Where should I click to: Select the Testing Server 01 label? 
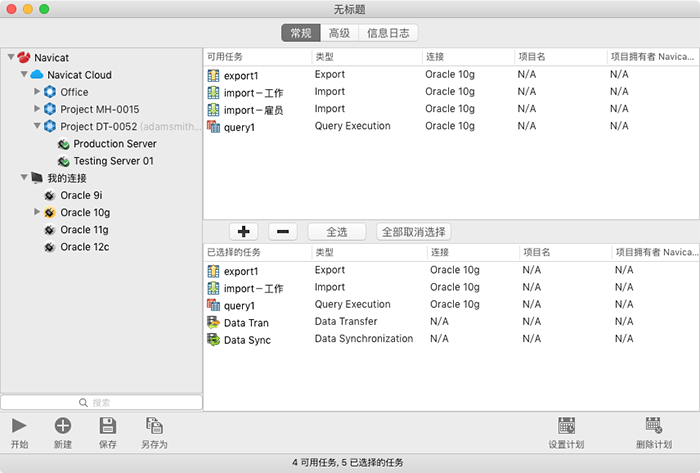113,161
